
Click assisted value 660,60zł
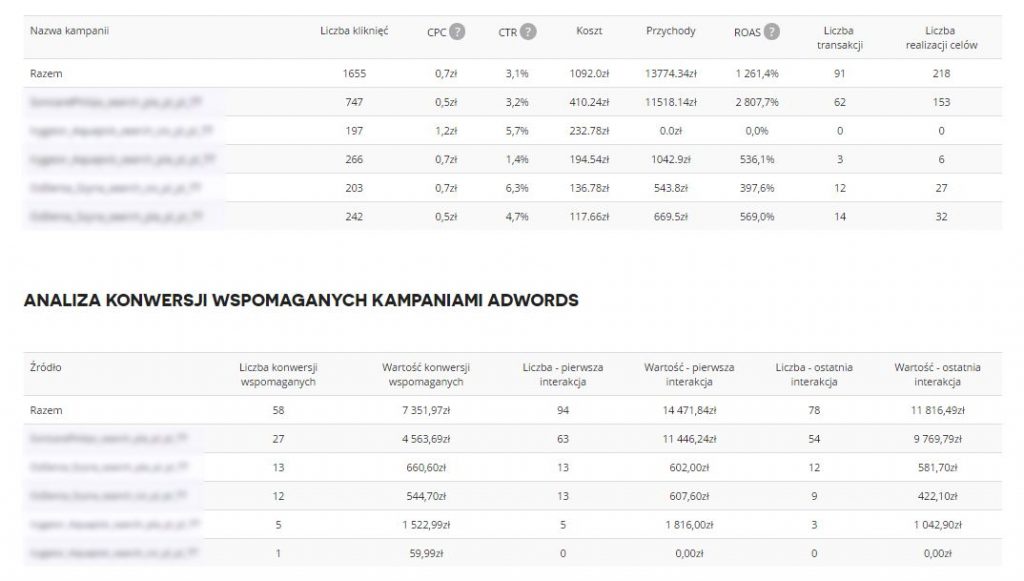click(426, 468)
